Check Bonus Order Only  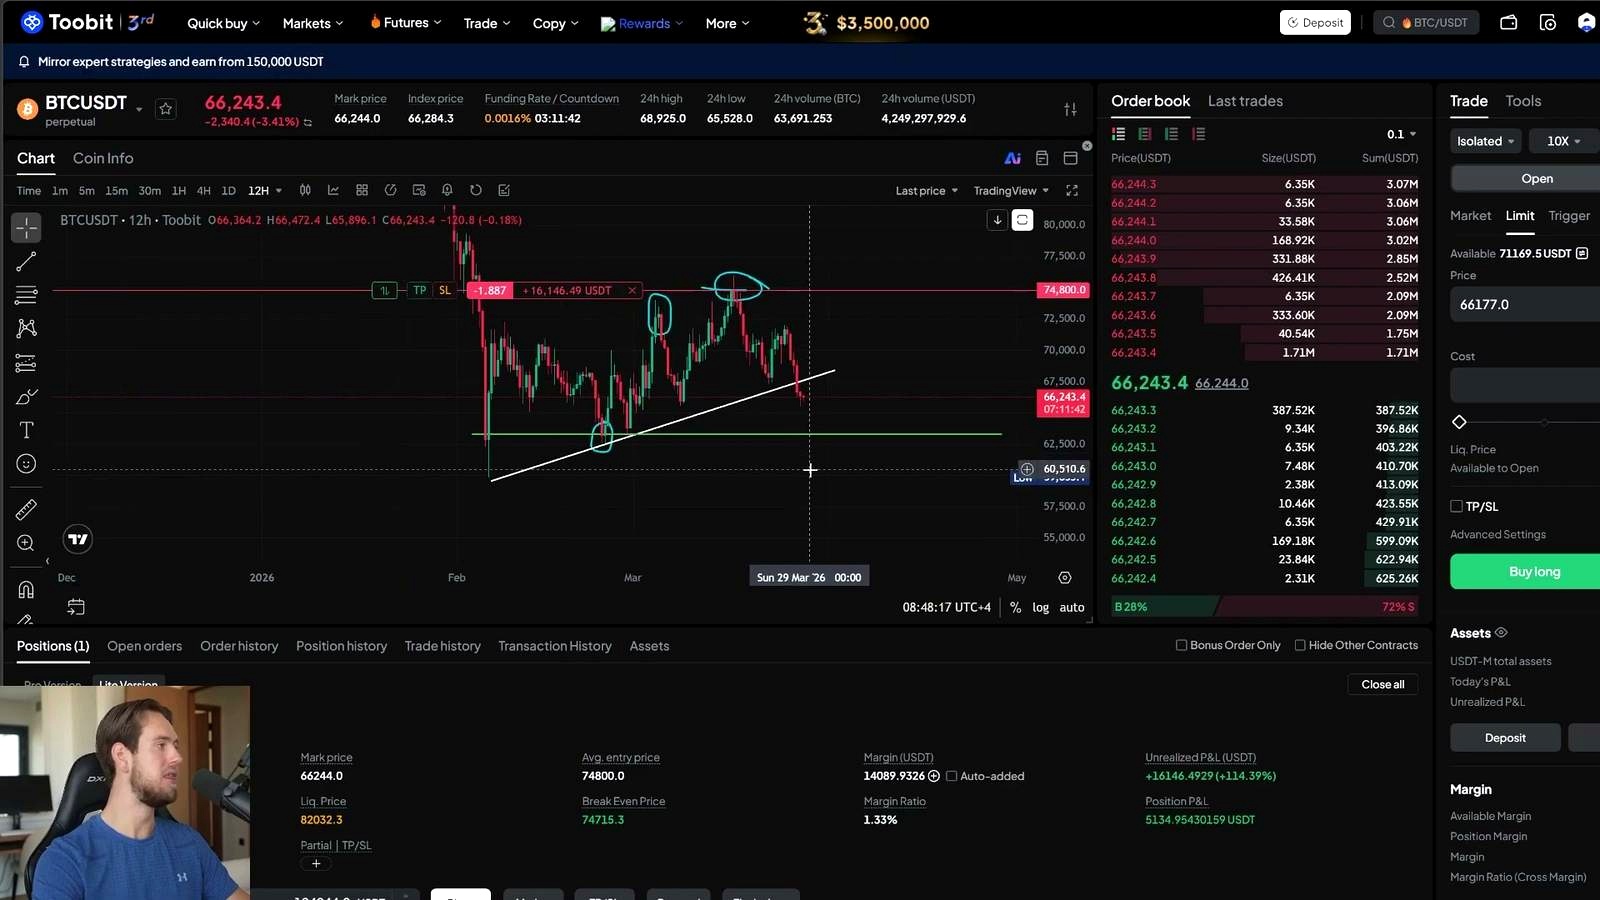coord(1182,645)
